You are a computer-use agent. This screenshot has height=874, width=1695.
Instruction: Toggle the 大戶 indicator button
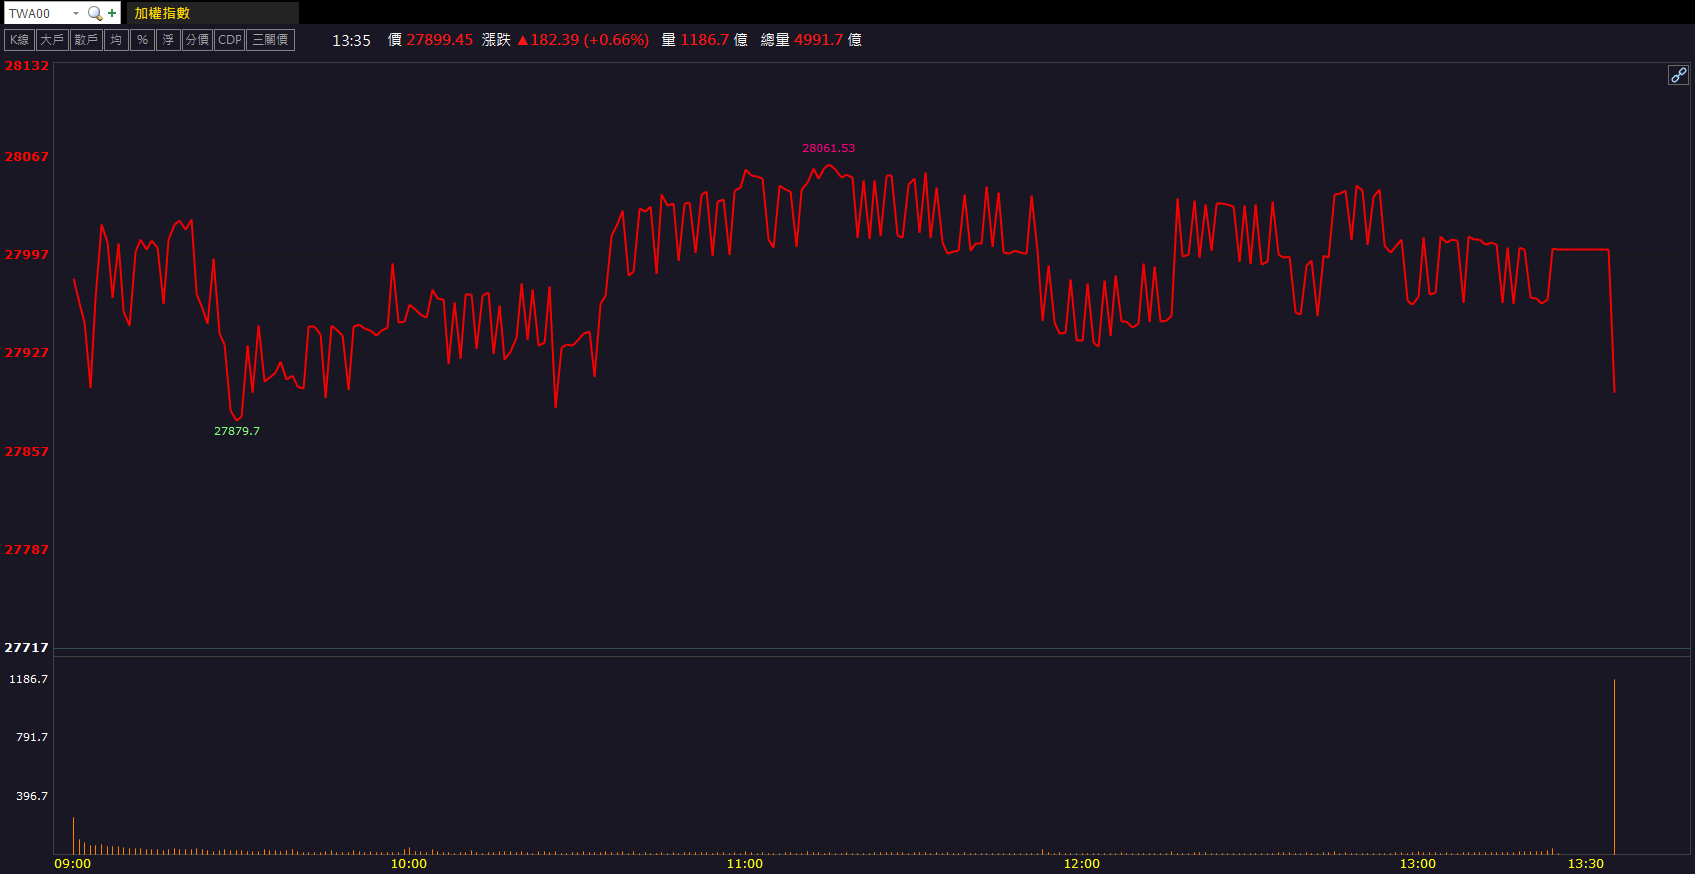point(51,40)
